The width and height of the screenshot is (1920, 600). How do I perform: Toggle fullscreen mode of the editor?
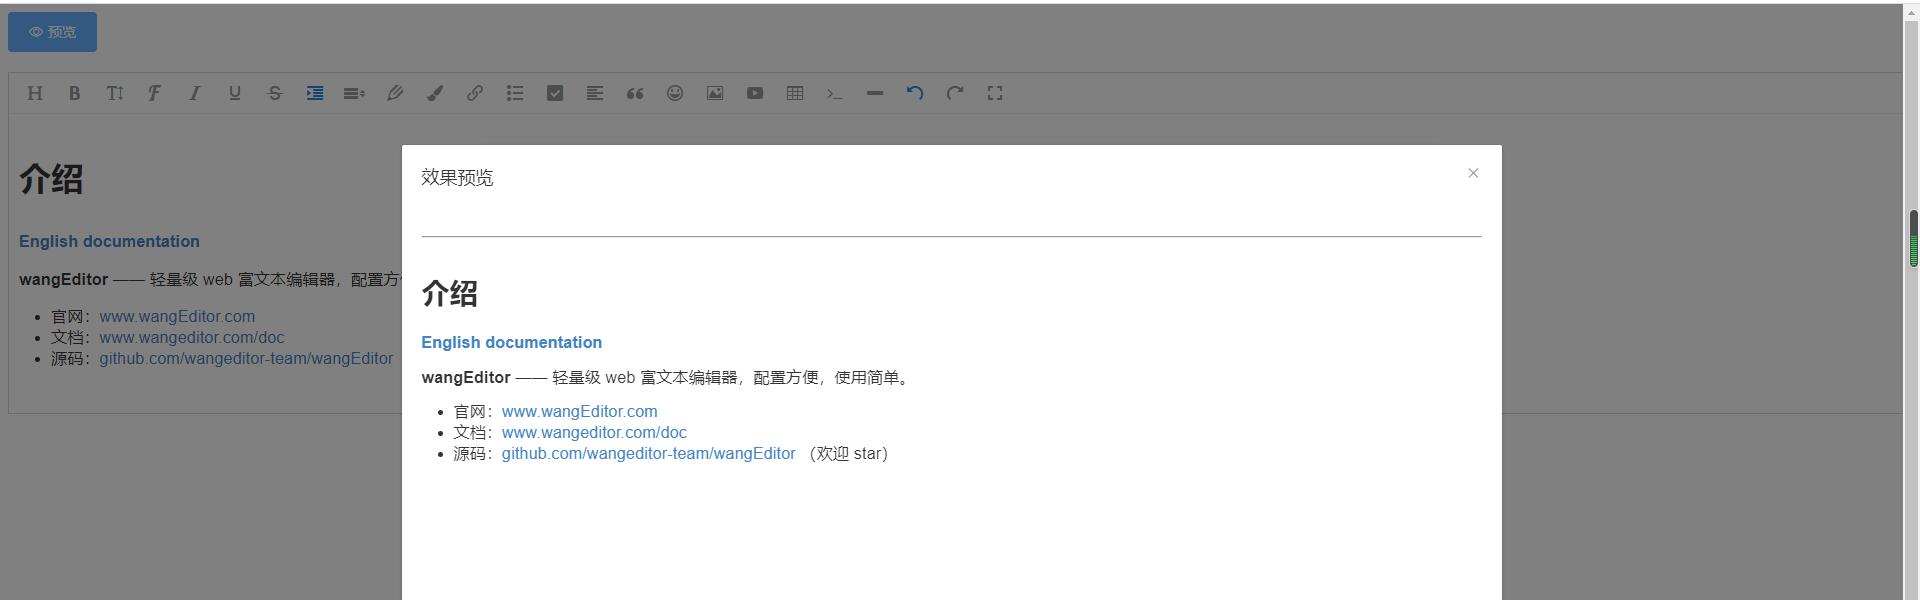coord(995,93)
